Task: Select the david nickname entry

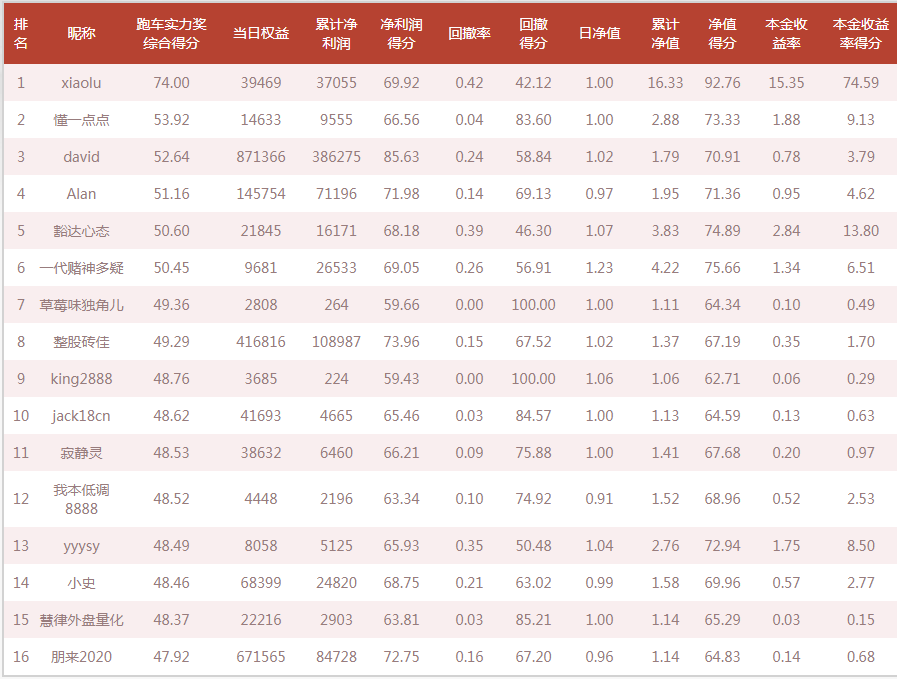Action: (81, 157)
